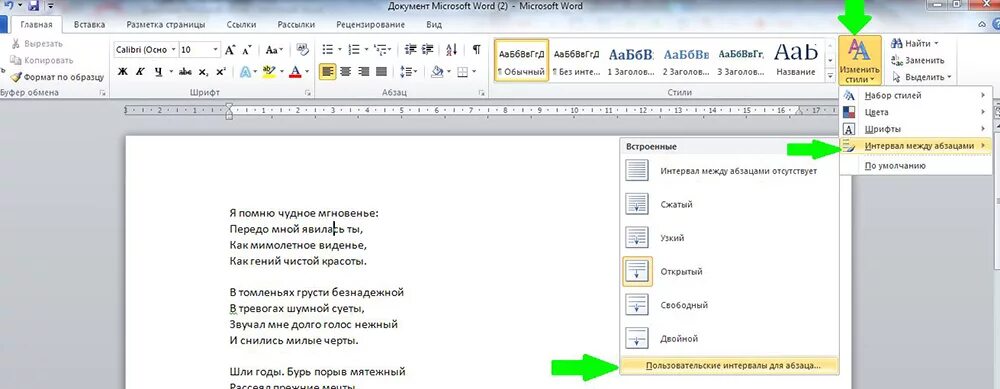Screen dimensions: 1000x389
Task: Open the font size dropdown (10)
Action: [216, 50]
